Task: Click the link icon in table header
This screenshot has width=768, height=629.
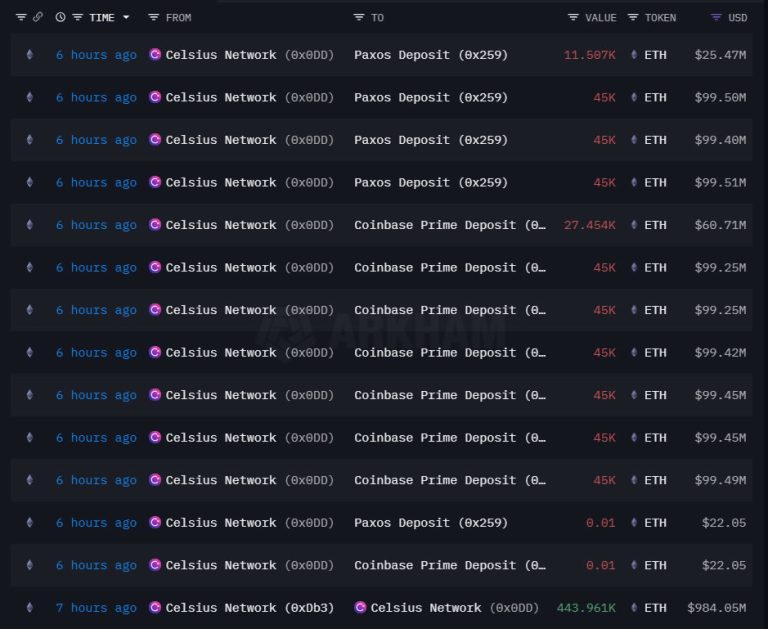Action: [x=38, y=17]
